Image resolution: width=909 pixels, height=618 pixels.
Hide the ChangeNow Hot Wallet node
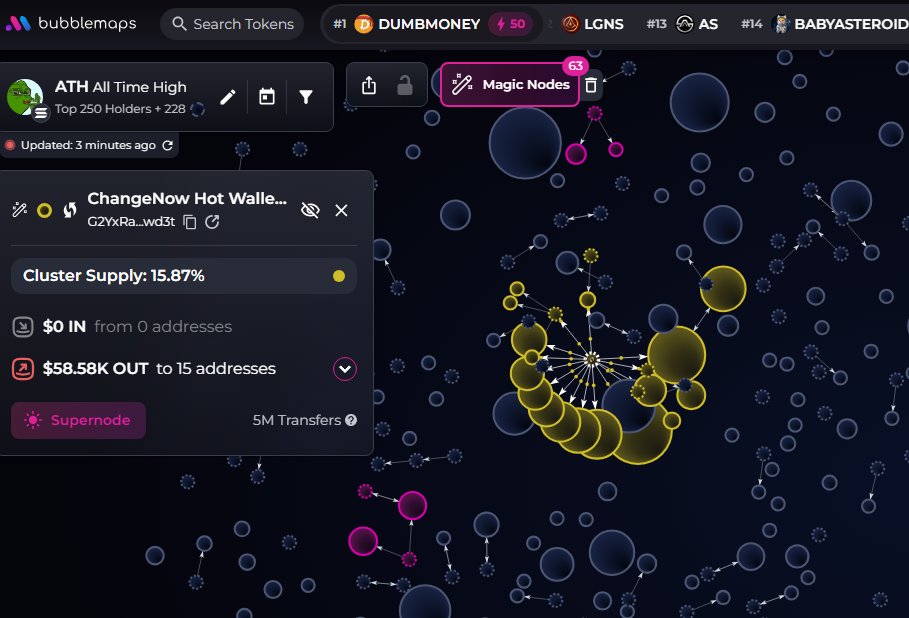(x=310, y=210)
